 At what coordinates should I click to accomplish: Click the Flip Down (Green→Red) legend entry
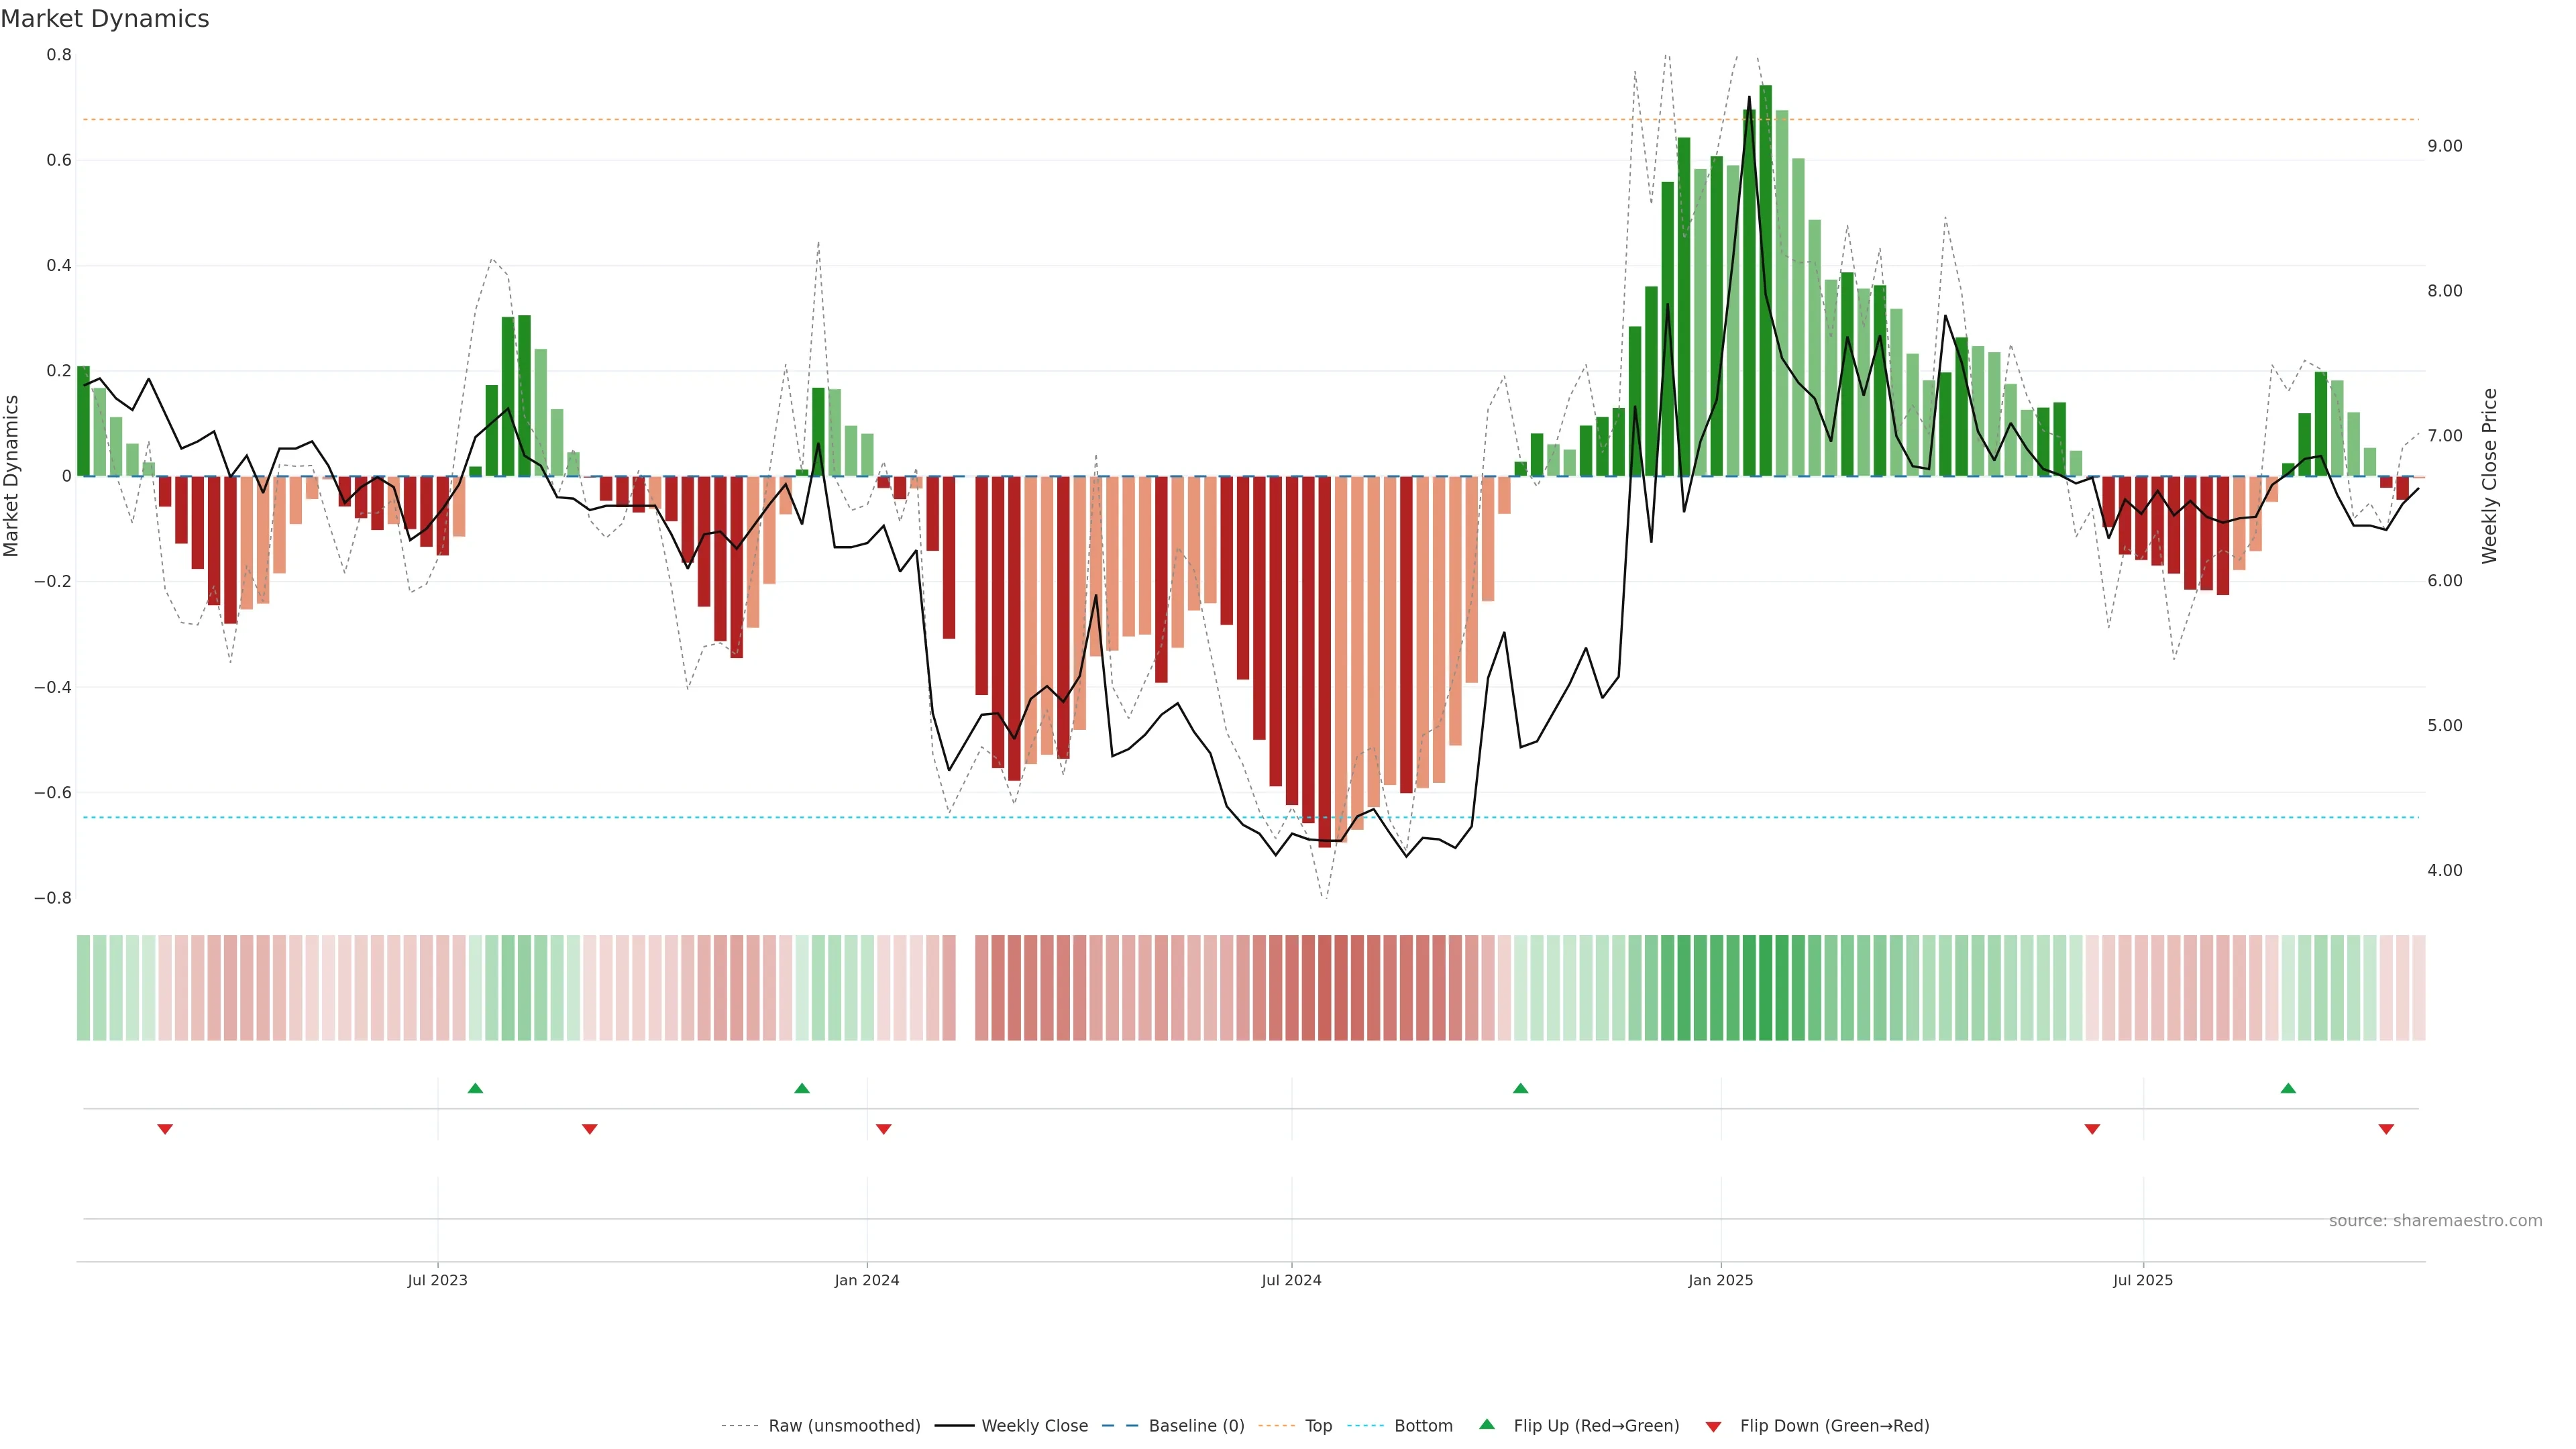(1833, 1426)
